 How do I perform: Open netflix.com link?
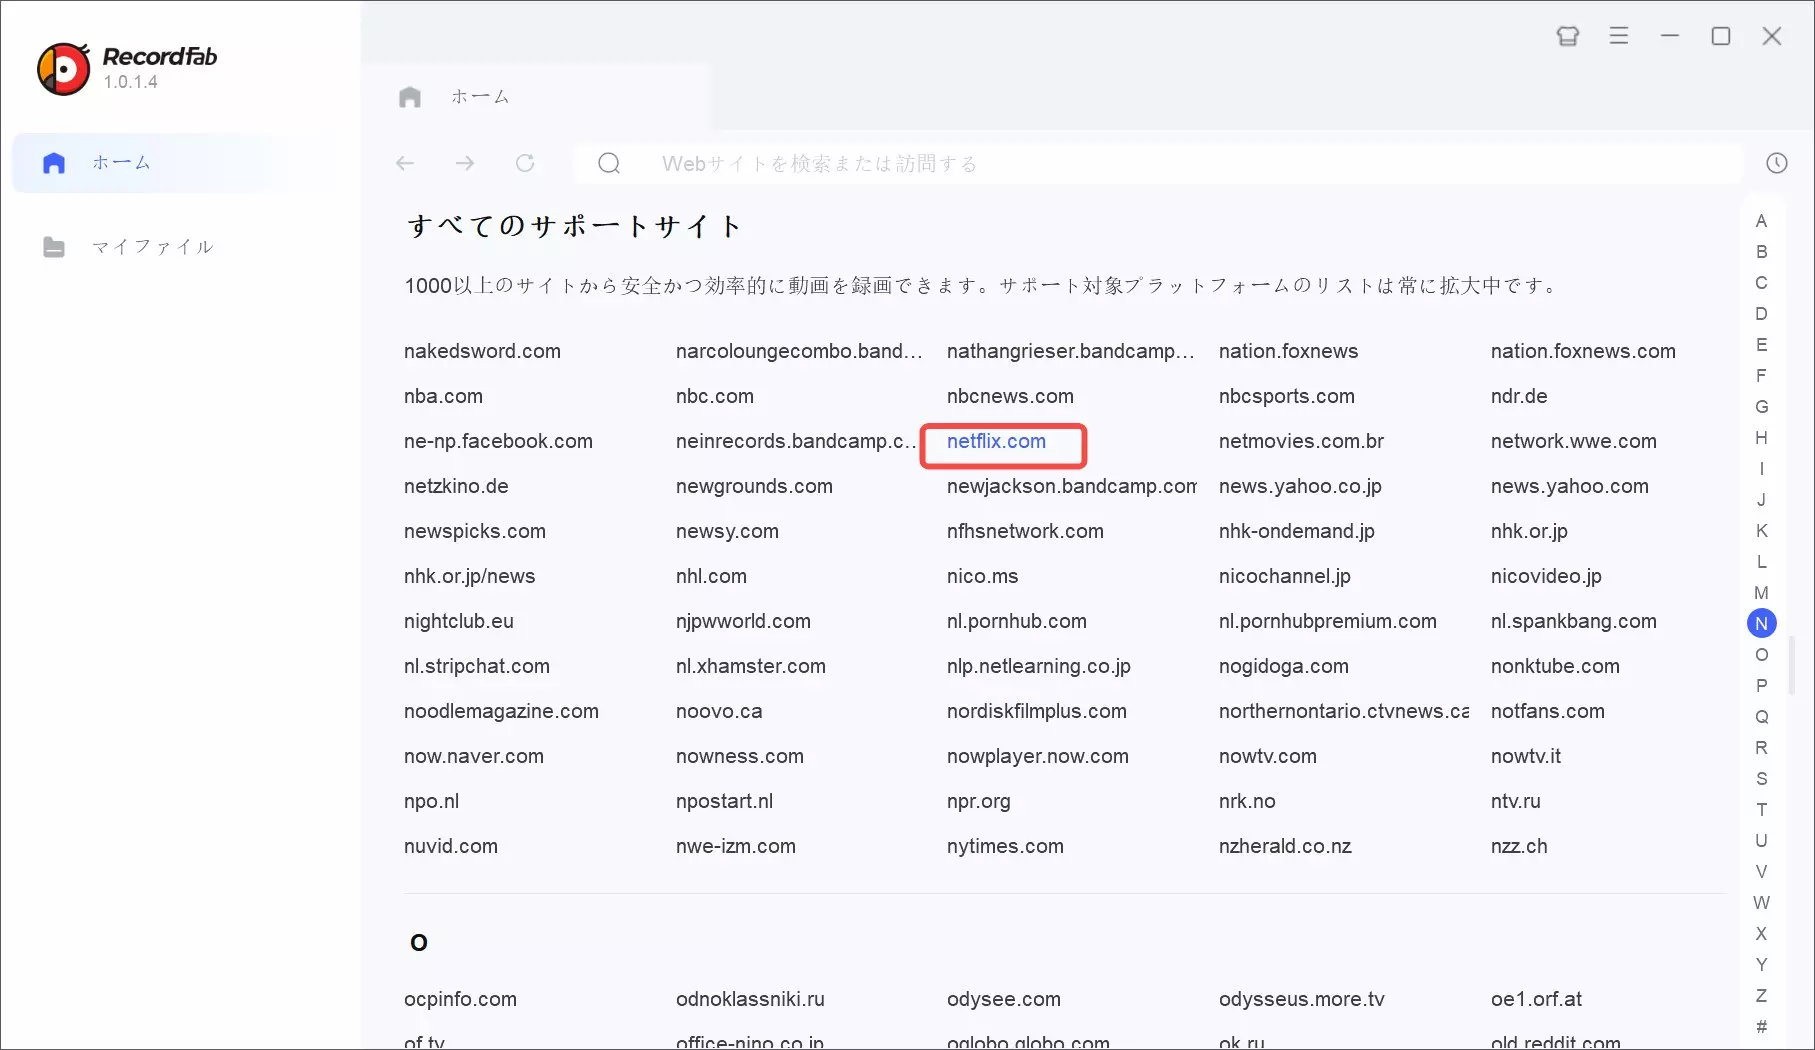pos(996,441)
